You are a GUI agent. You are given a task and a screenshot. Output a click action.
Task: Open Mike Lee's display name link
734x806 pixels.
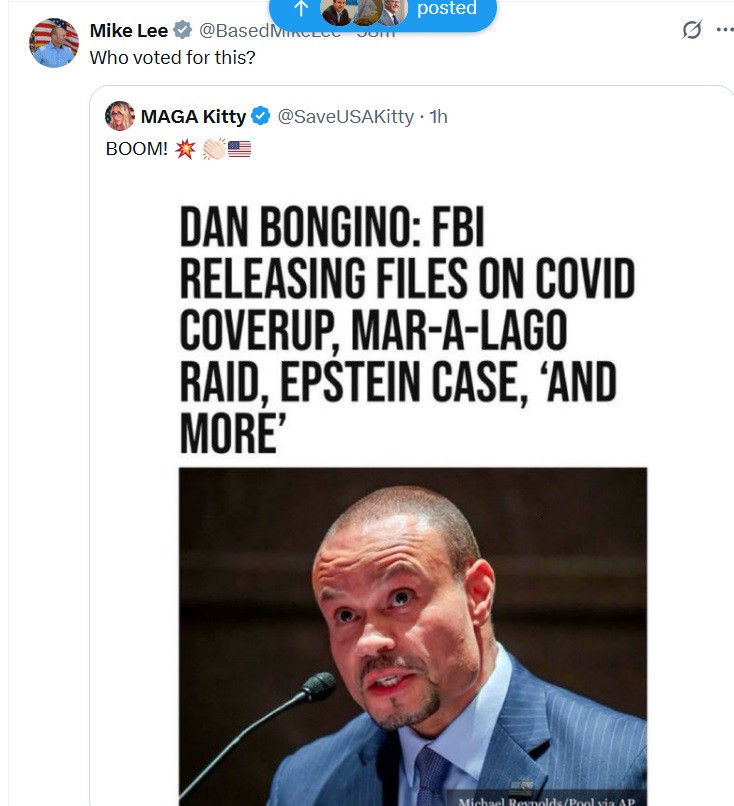coord(129,31)
